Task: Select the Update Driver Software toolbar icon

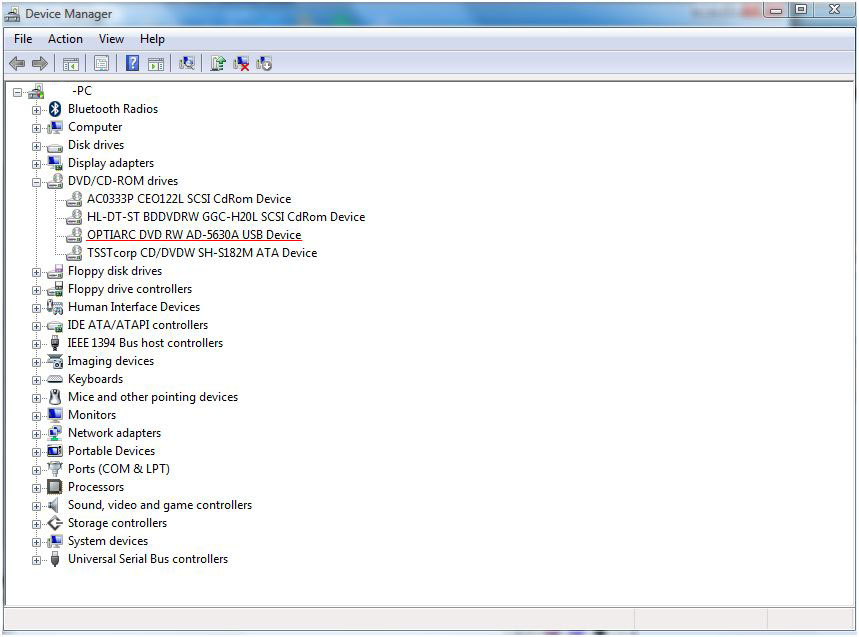Action: (x=217, y=63)
